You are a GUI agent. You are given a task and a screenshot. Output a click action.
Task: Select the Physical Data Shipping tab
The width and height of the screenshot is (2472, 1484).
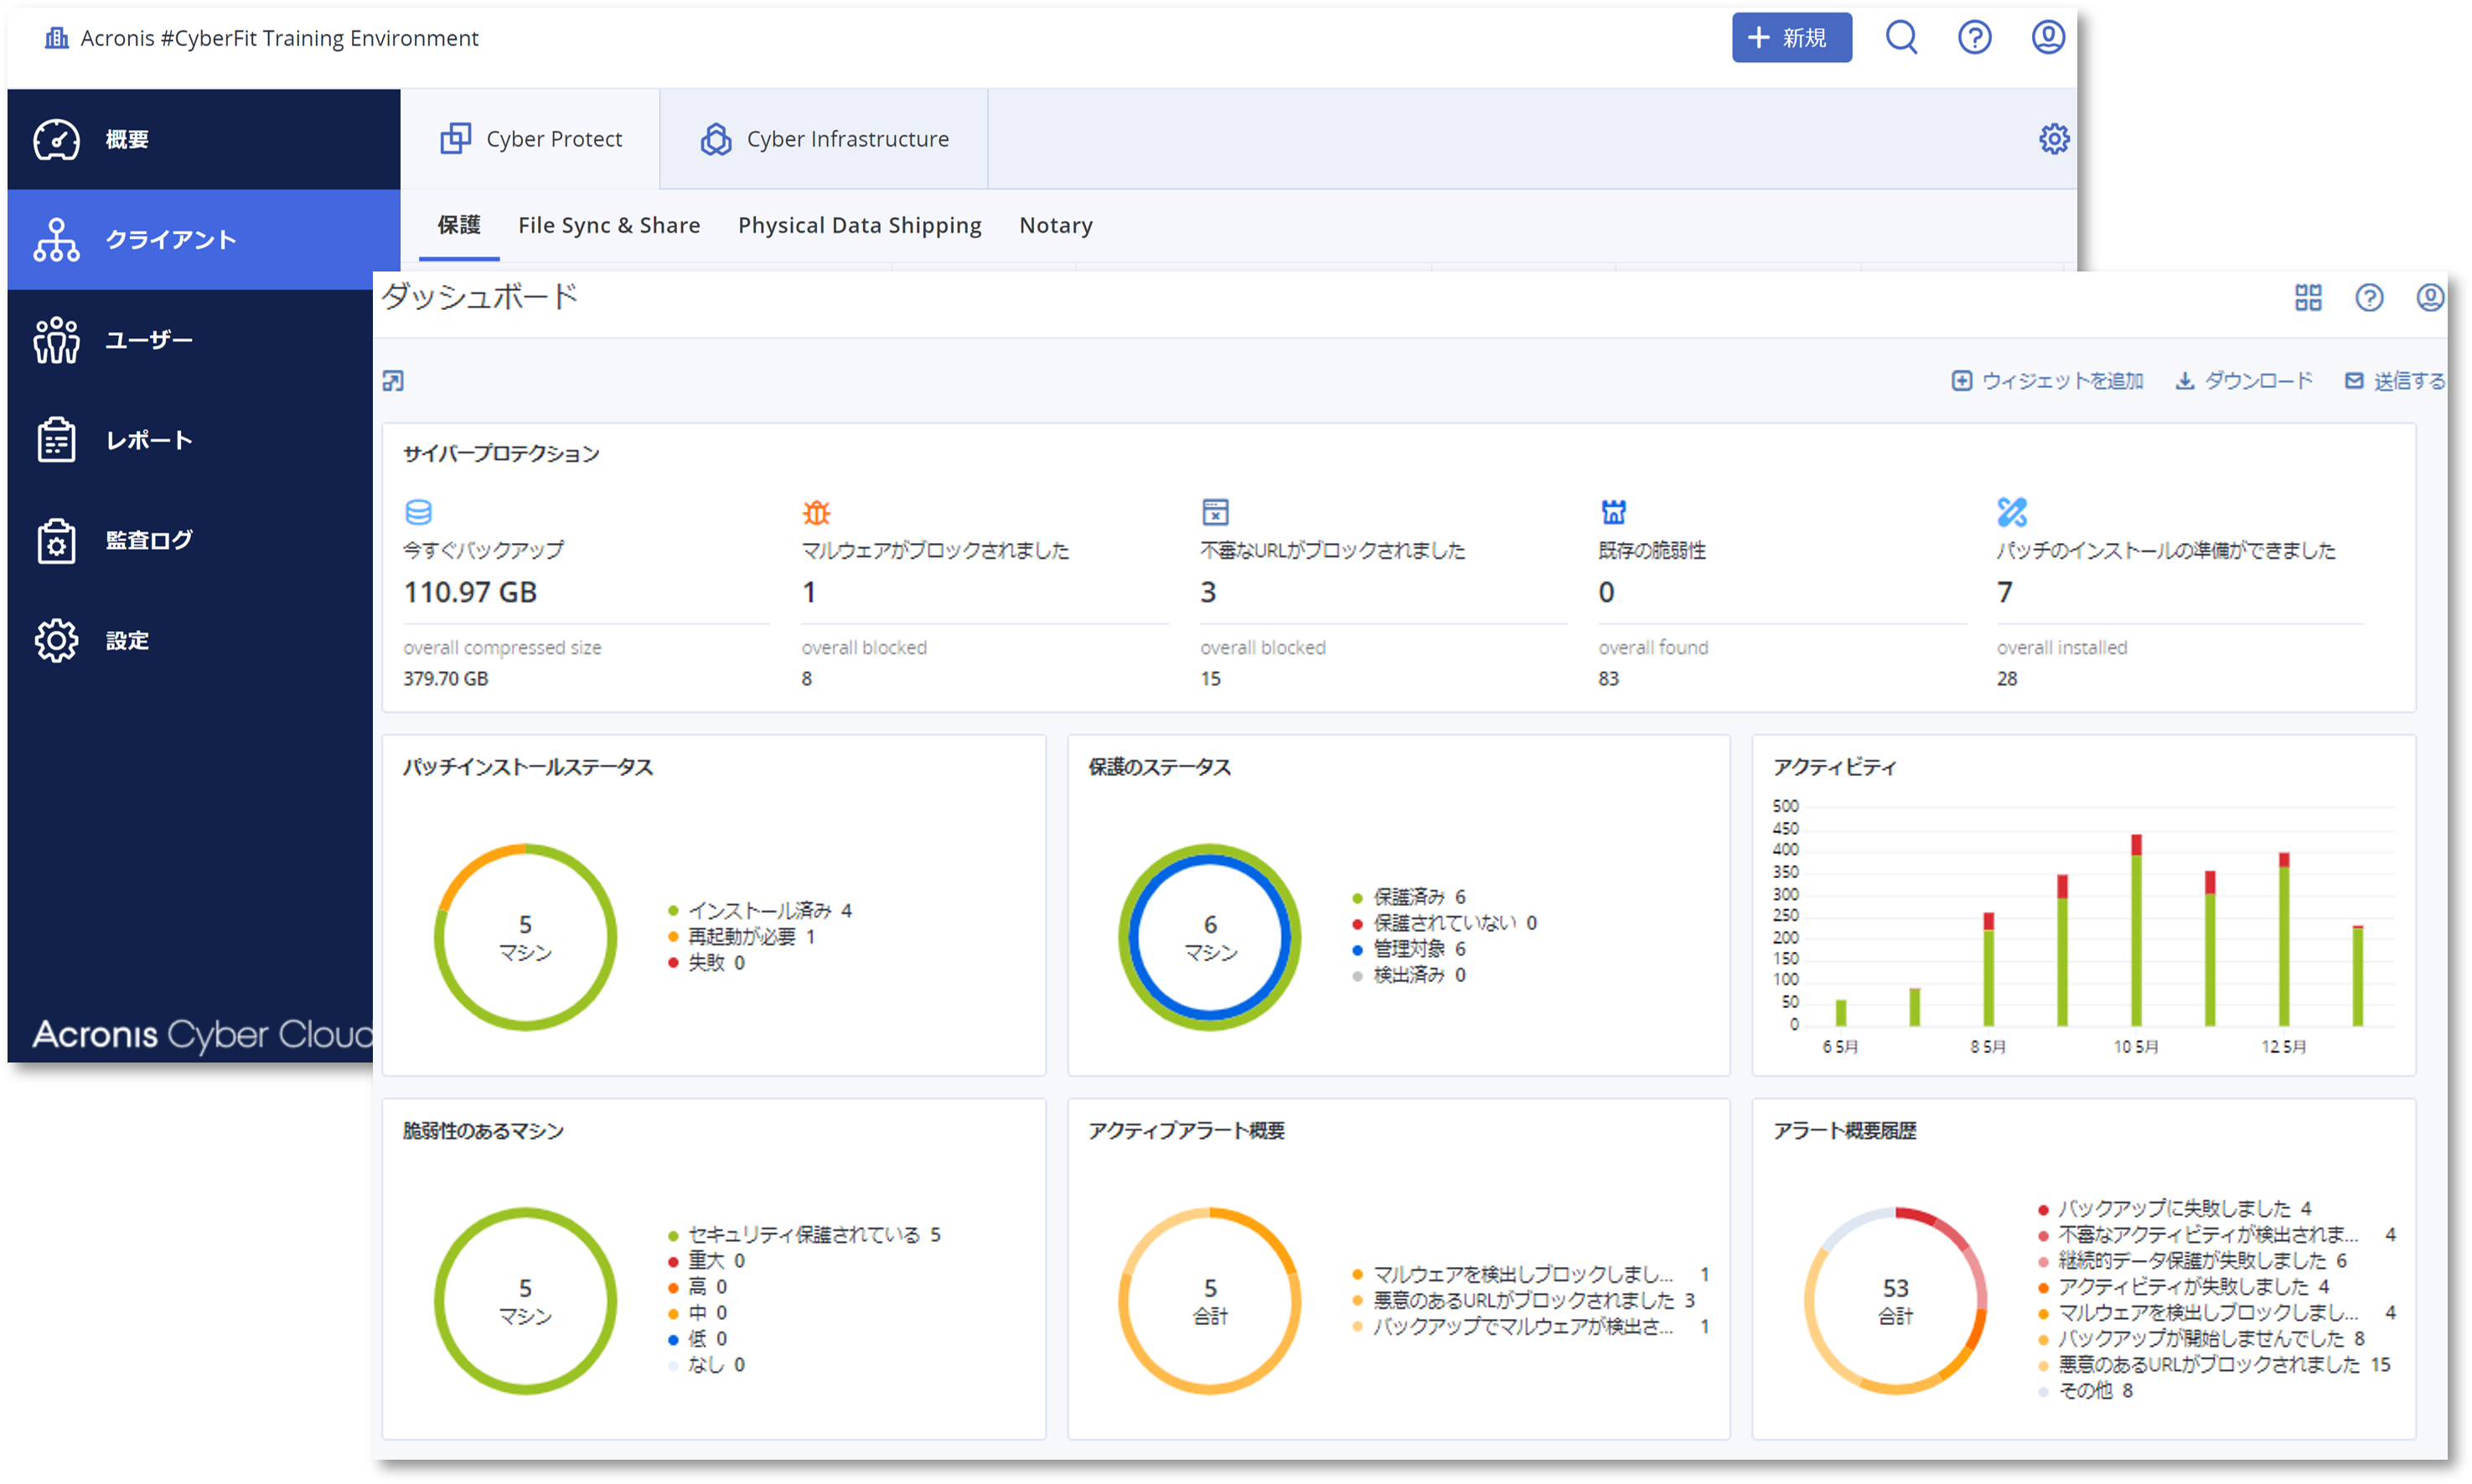click(x=860, y=225)
